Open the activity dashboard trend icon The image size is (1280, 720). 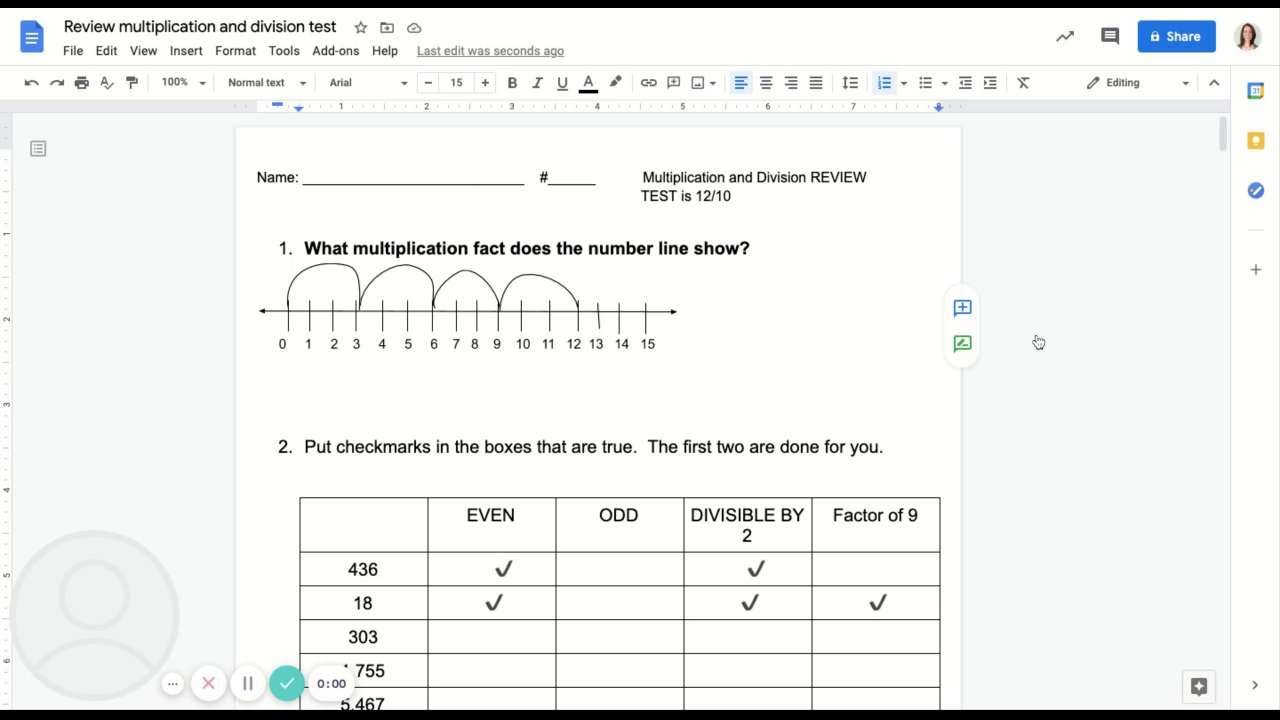point(1065,36)
